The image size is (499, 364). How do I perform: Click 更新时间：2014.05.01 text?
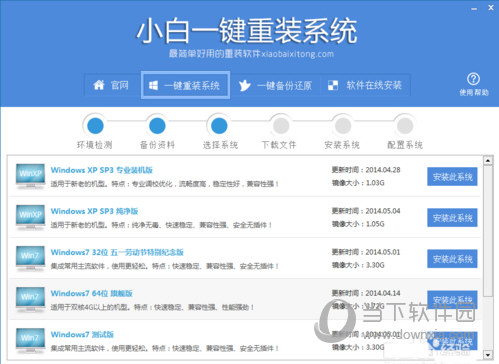366,252
